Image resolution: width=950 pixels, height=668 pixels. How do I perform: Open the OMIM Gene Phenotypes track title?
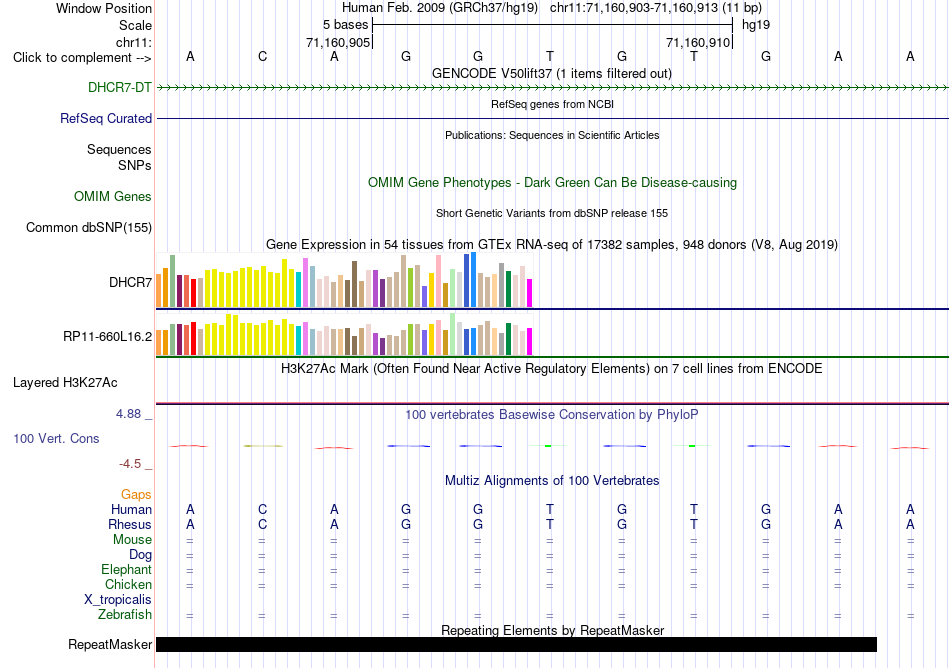(x=552, y=182)
